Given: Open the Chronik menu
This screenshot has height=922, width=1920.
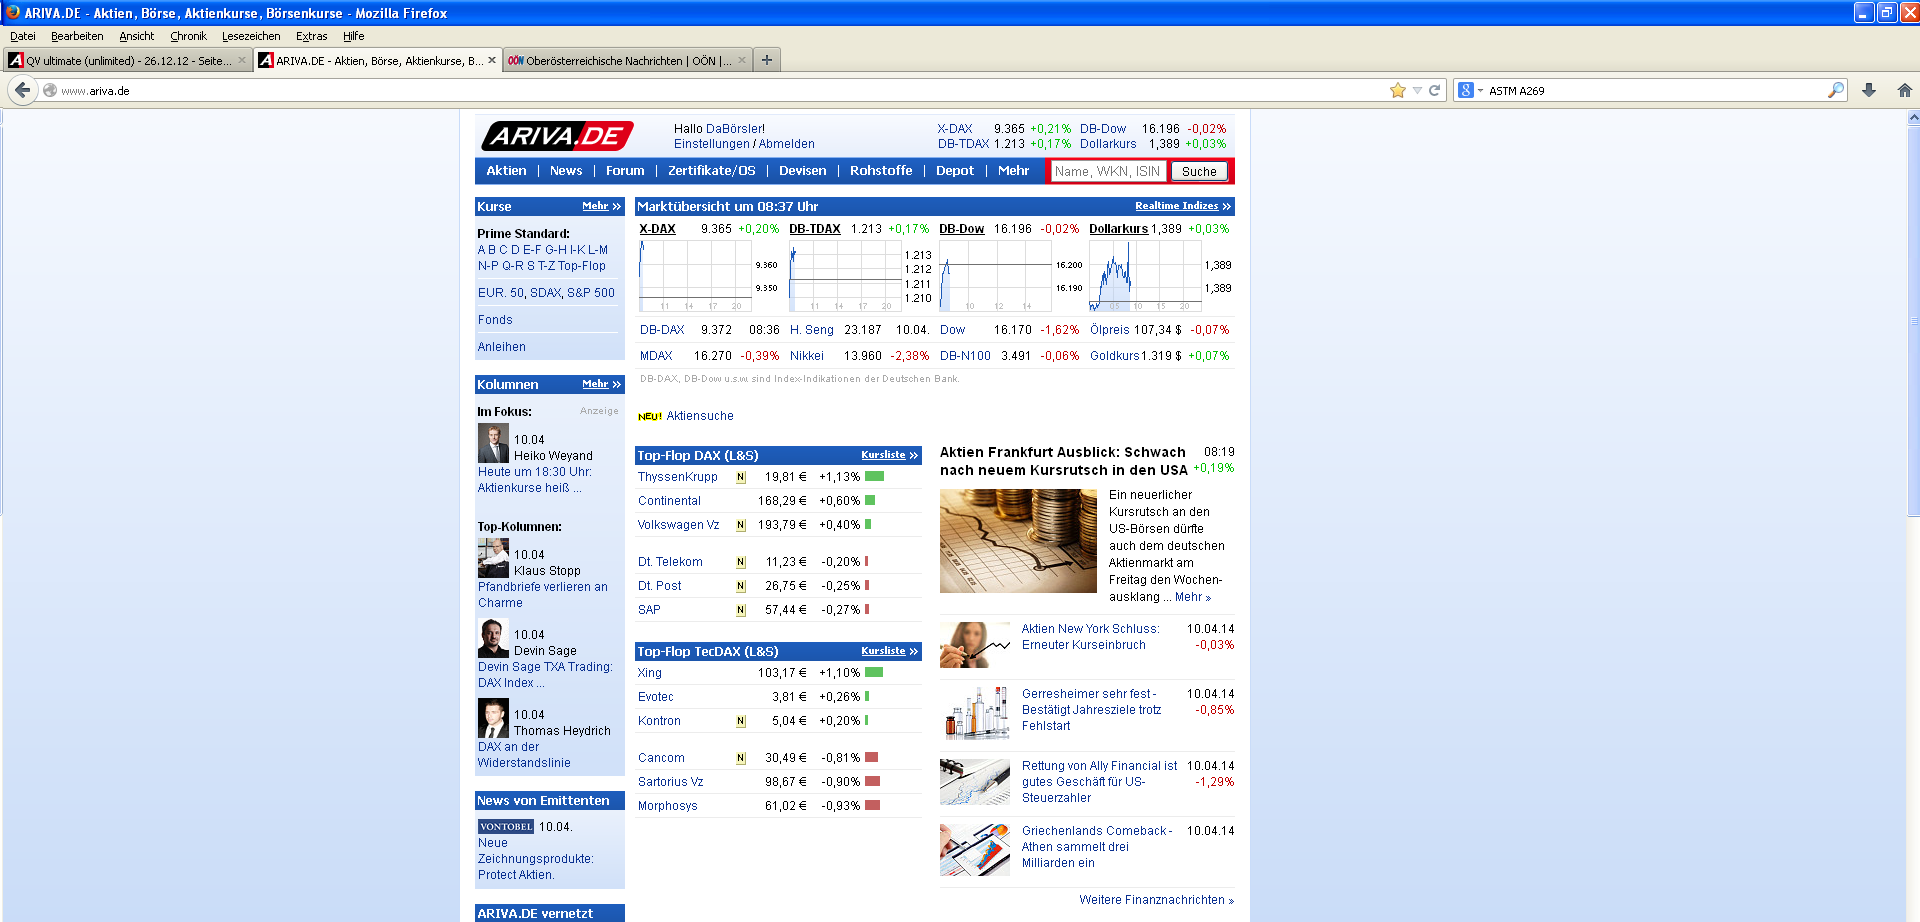Looking at the screenshot, I should 188,36.
